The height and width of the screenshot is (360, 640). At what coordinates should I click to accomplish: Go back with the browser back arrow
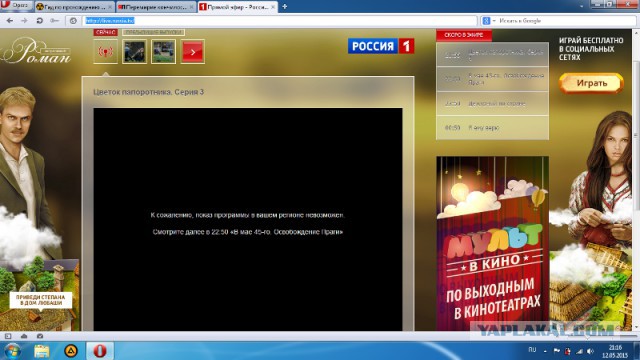(x=9, y=20)
